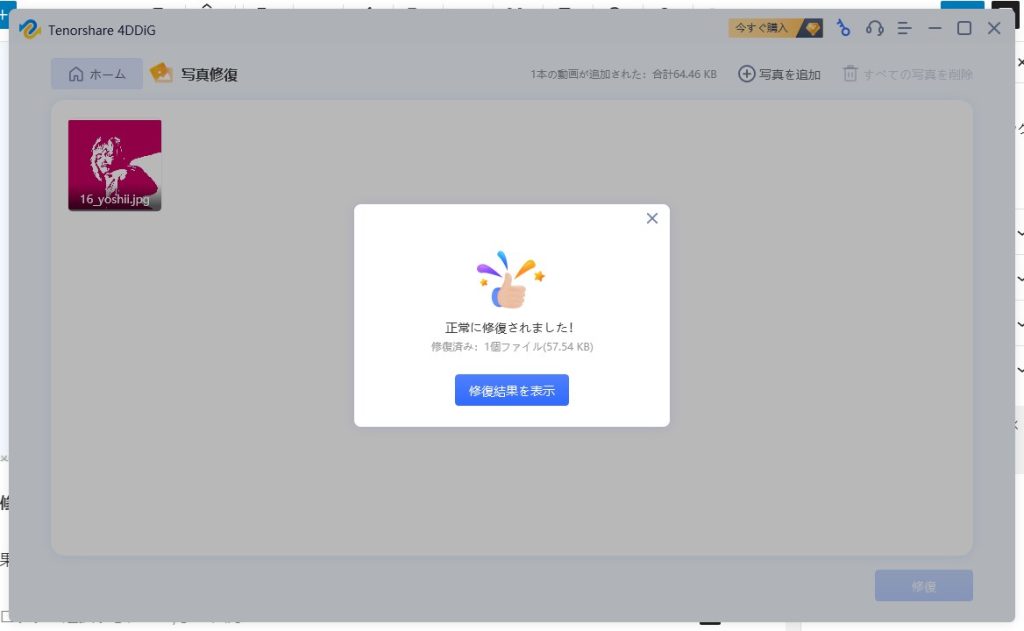This screenshot has height=631, width=1024.
Task: Close the repair success dialog
Action: click(x=652, y=218)
